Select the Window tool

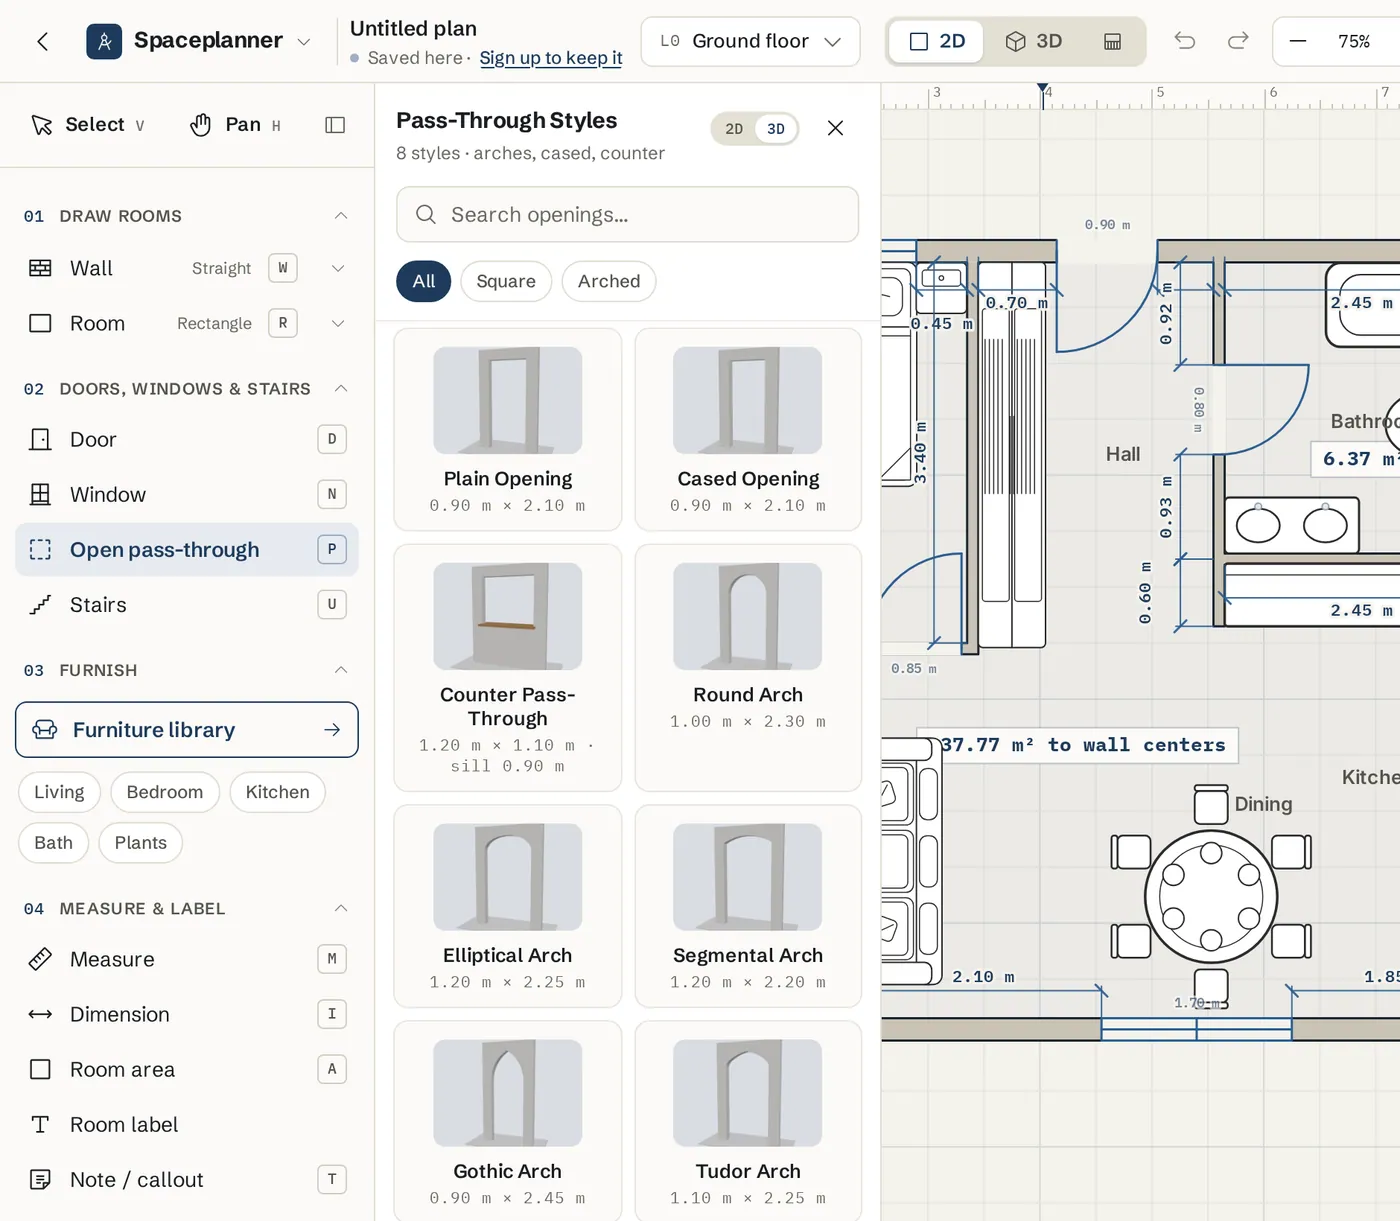tap(187, 494)
